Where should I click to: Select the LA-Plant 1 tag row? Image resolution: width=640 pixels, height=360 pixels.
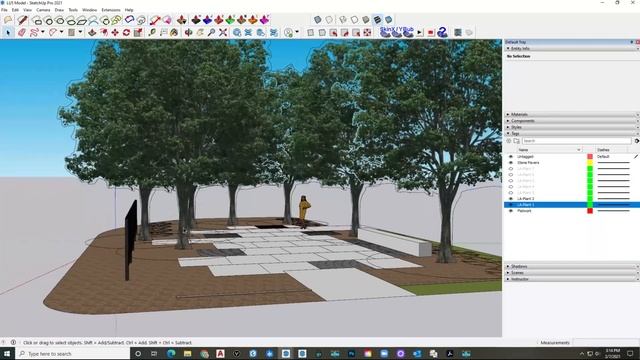pos(572,205)
